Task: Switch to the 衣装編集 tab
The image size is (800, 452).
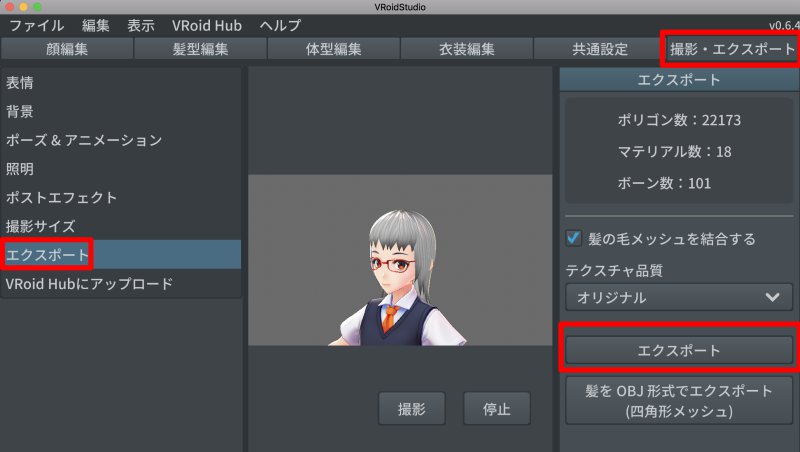Action: coord(466,49)
